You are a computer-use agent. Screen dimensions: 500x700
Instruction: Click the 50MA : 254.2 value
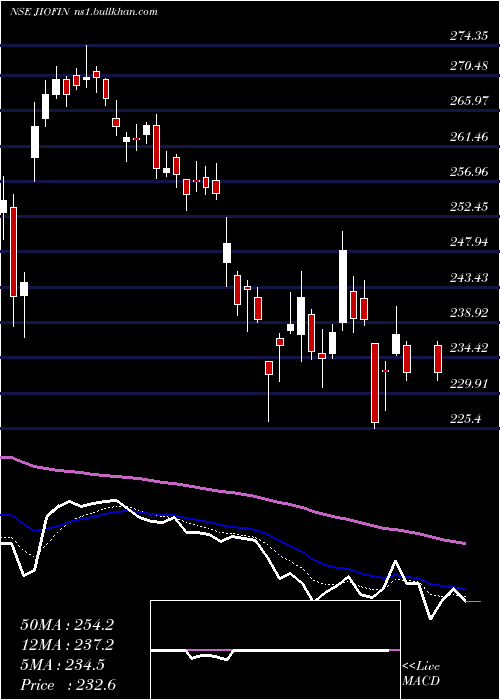click(x=67, y=625)
